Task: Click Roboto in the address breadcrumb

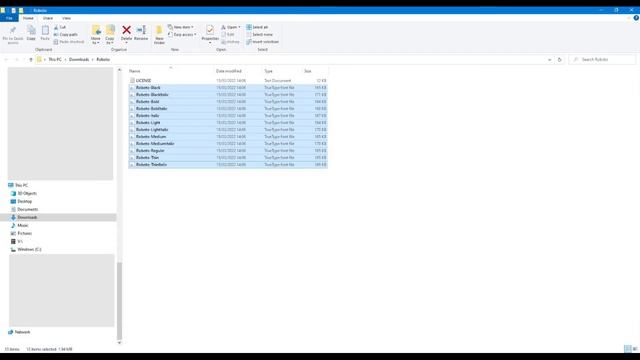Action: click(103, 60)
